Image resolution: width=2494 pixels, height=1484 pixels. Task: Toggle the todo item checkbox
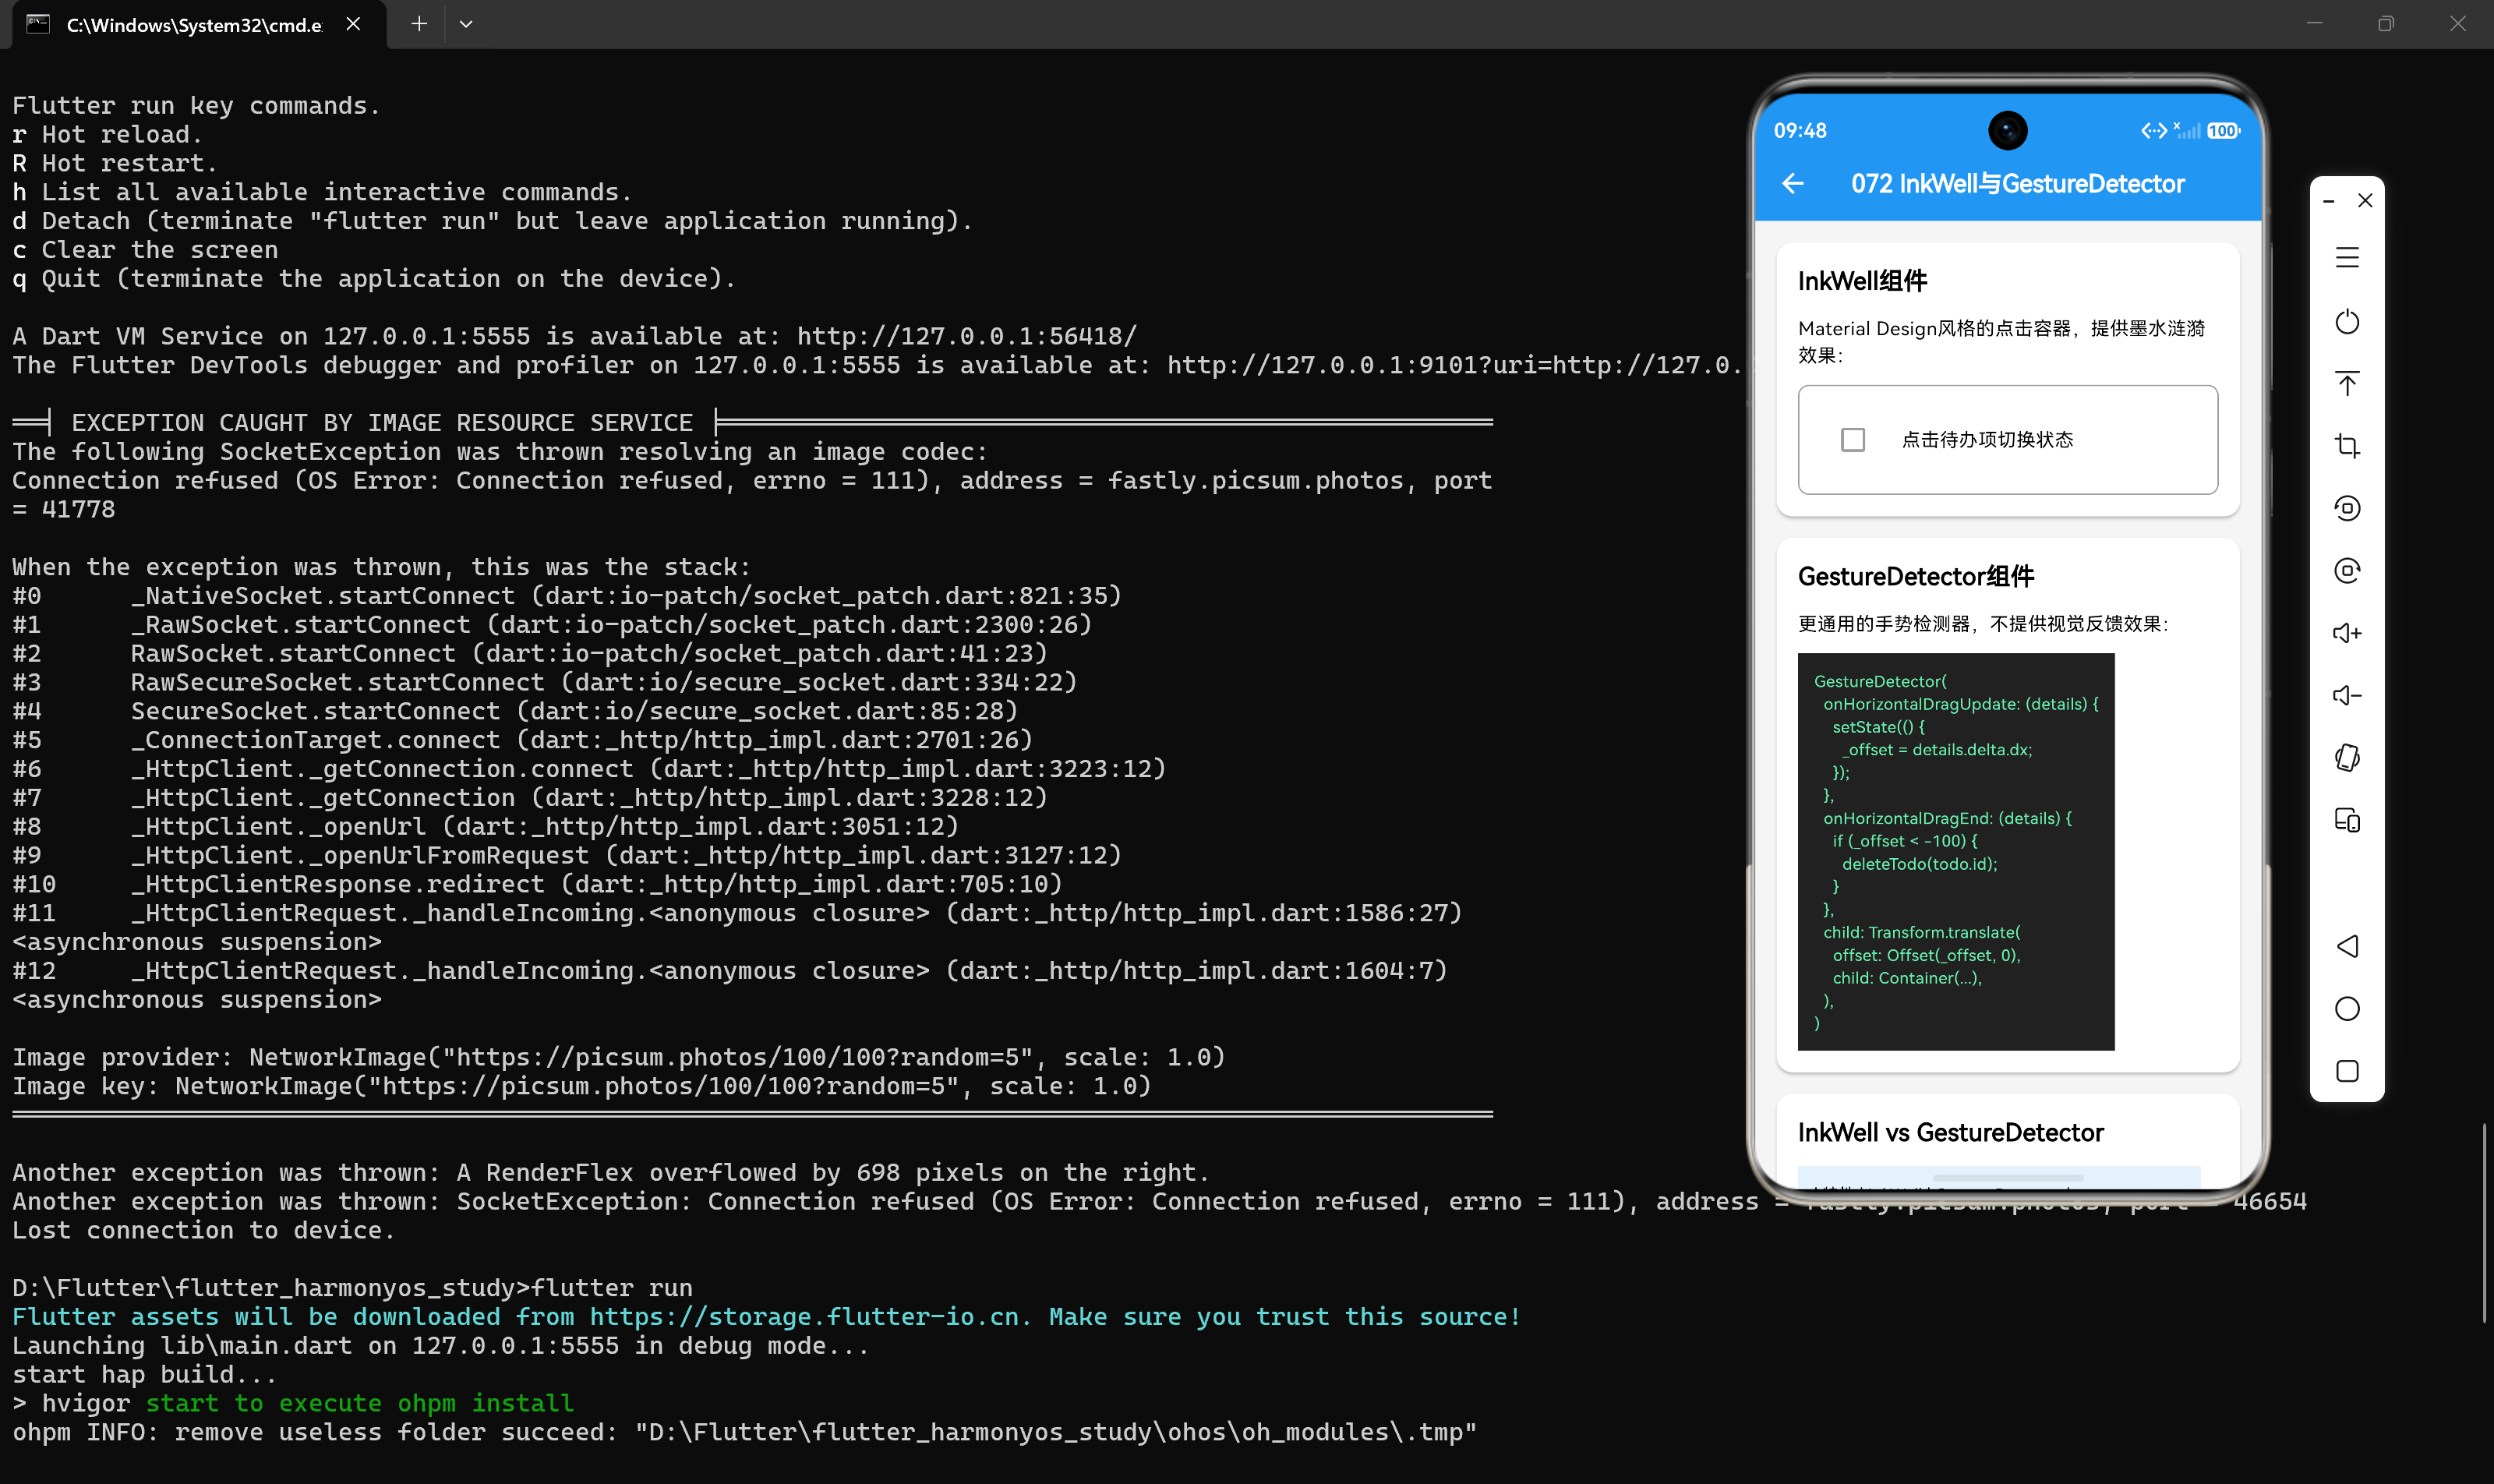tap(1853, 440)
